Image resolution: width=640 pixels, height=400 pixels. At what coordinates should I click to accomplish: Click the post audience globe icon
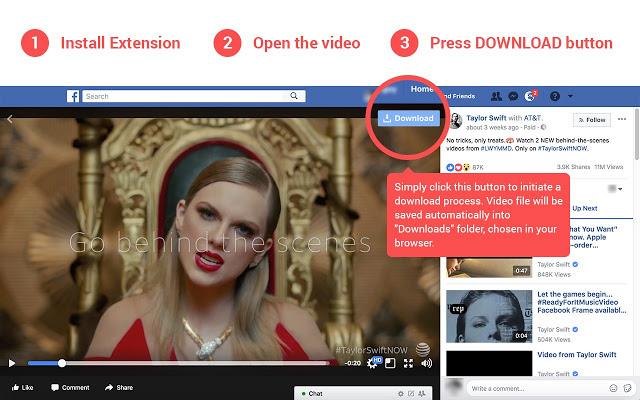tap(543, 127)
